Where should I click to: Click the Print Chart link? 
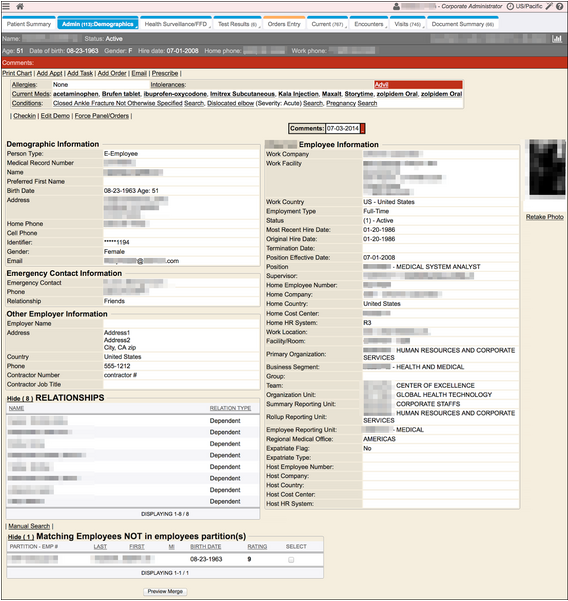[x=17, y=73]
